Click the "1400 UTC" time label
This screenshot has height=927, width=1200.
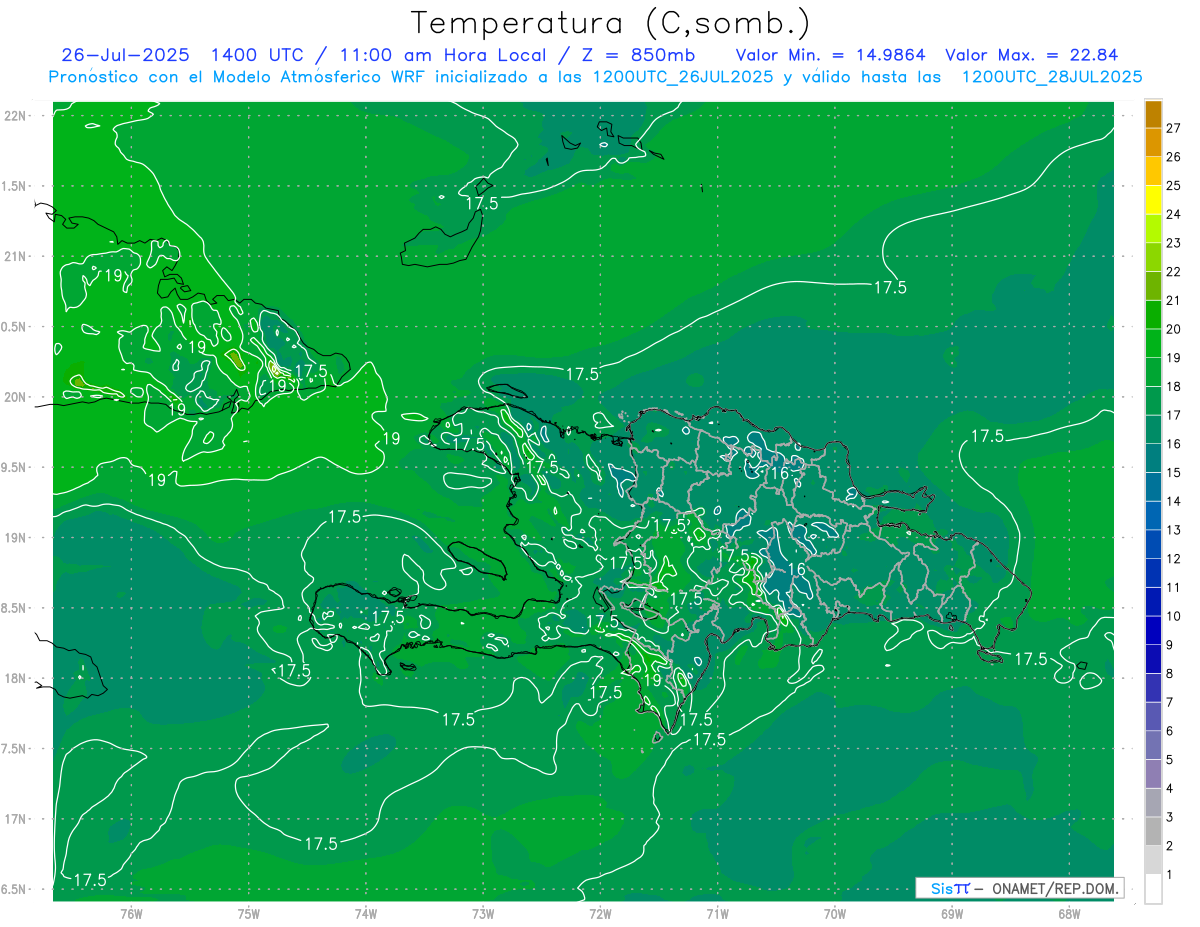click(258, 55)
